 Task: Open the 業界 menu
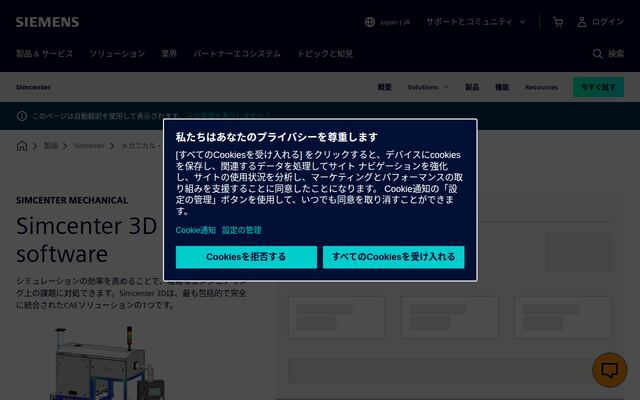169,54
